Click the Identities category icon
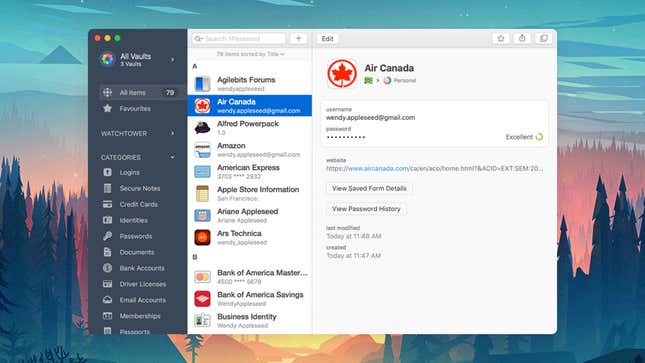645x363 pixels. point(107,220)
